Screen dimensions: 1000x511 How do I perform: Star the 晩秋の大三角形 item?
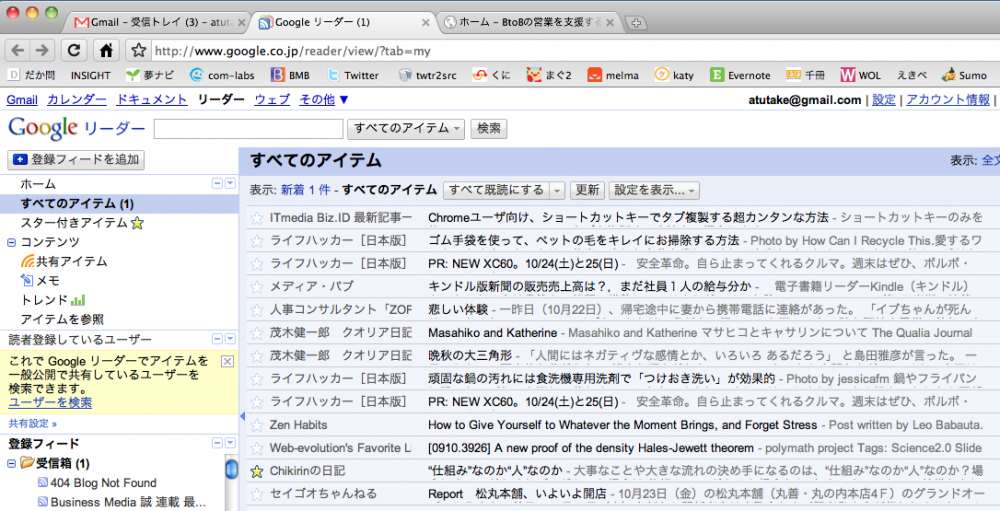(x=256, y=356)
